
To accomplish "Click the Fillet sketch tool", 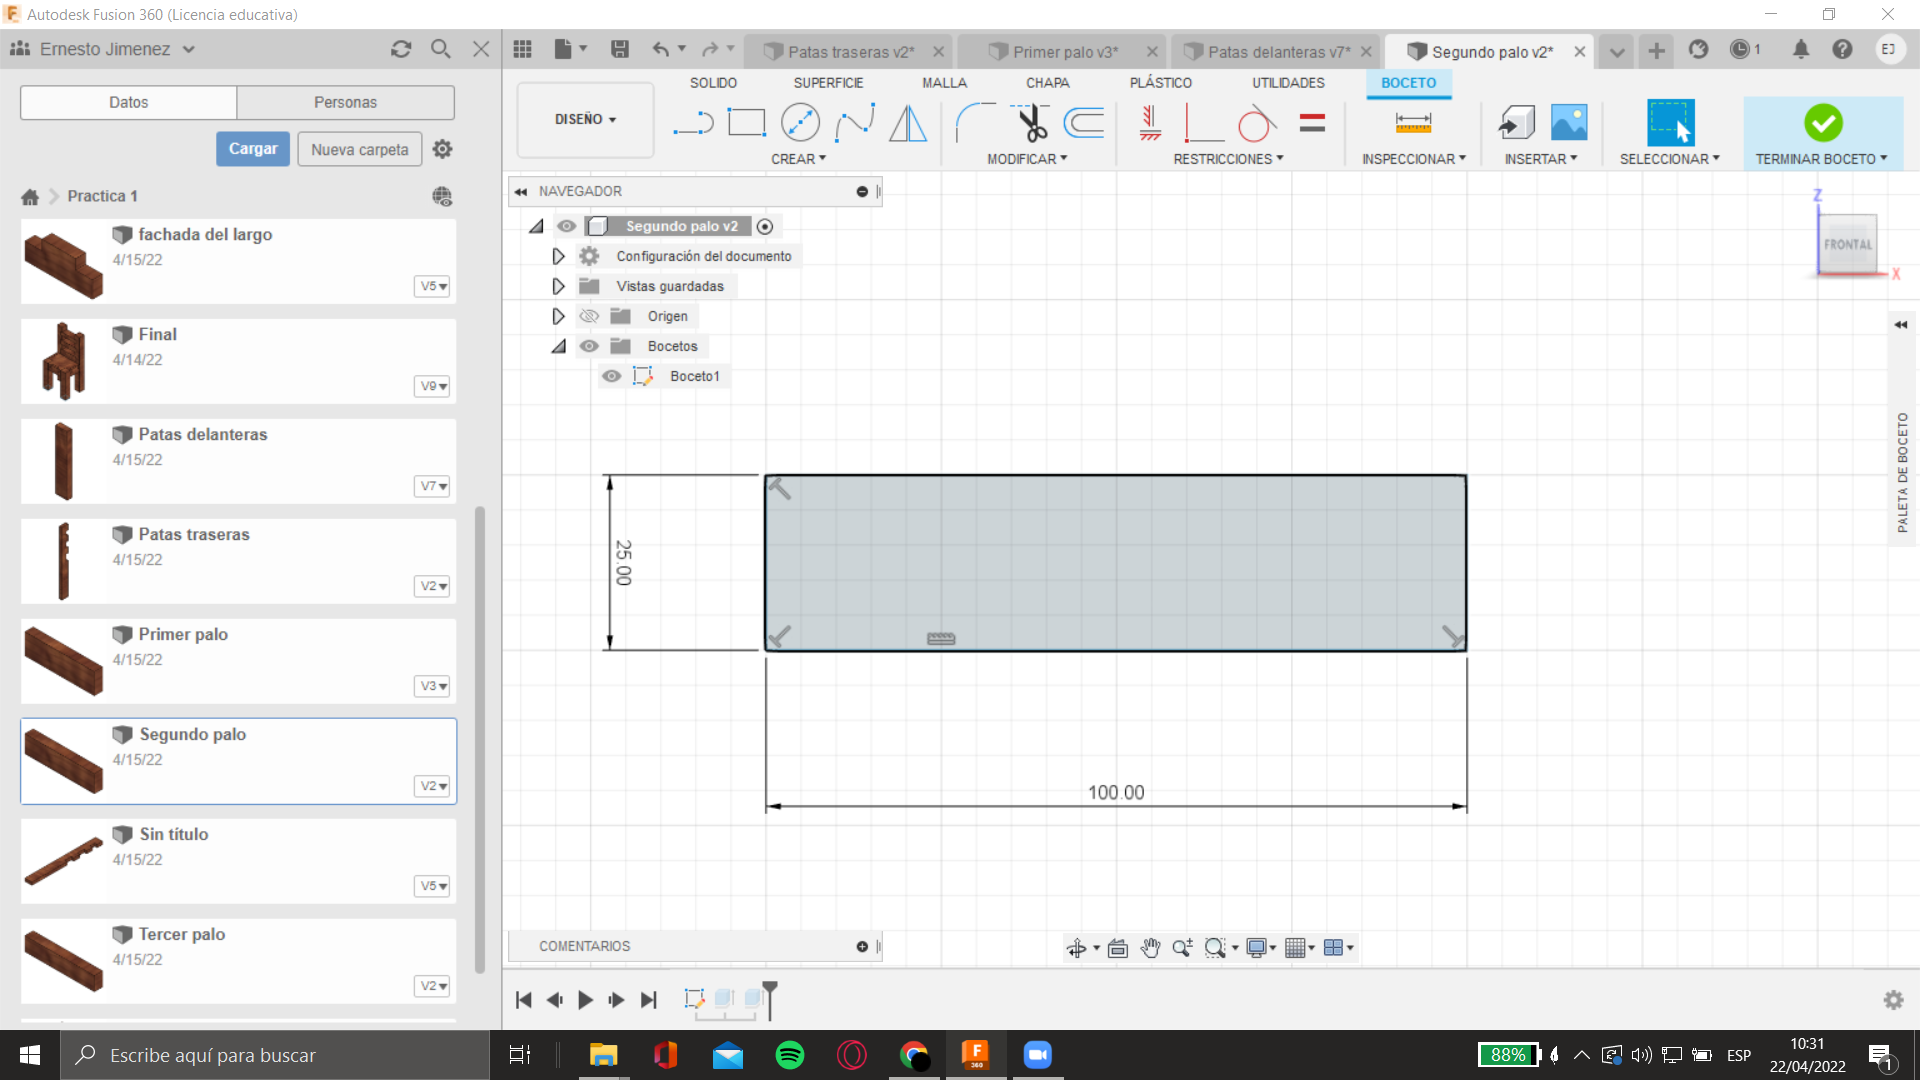I will tap(975, 123).
